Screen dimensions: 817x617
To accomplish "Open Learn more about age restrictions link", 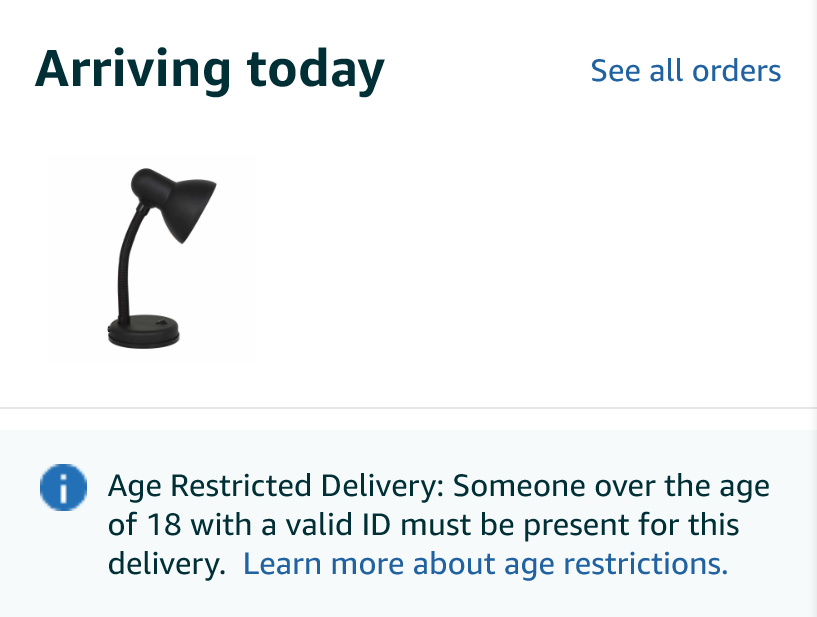I will 485,563.
